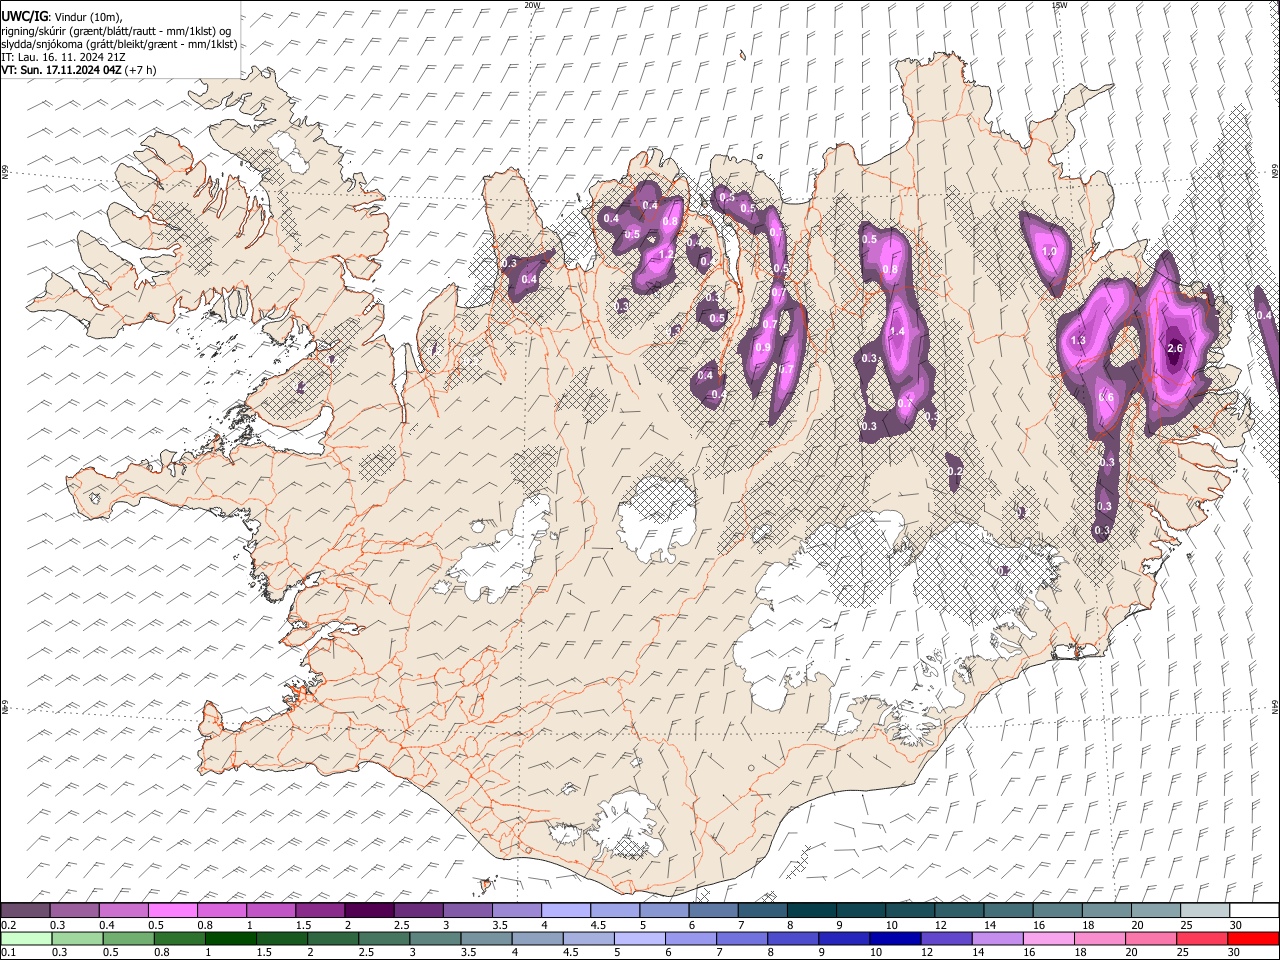Screen dimensions: 1280x960
Task: Click the 15W longitude label
Action: click(1059, 5)
